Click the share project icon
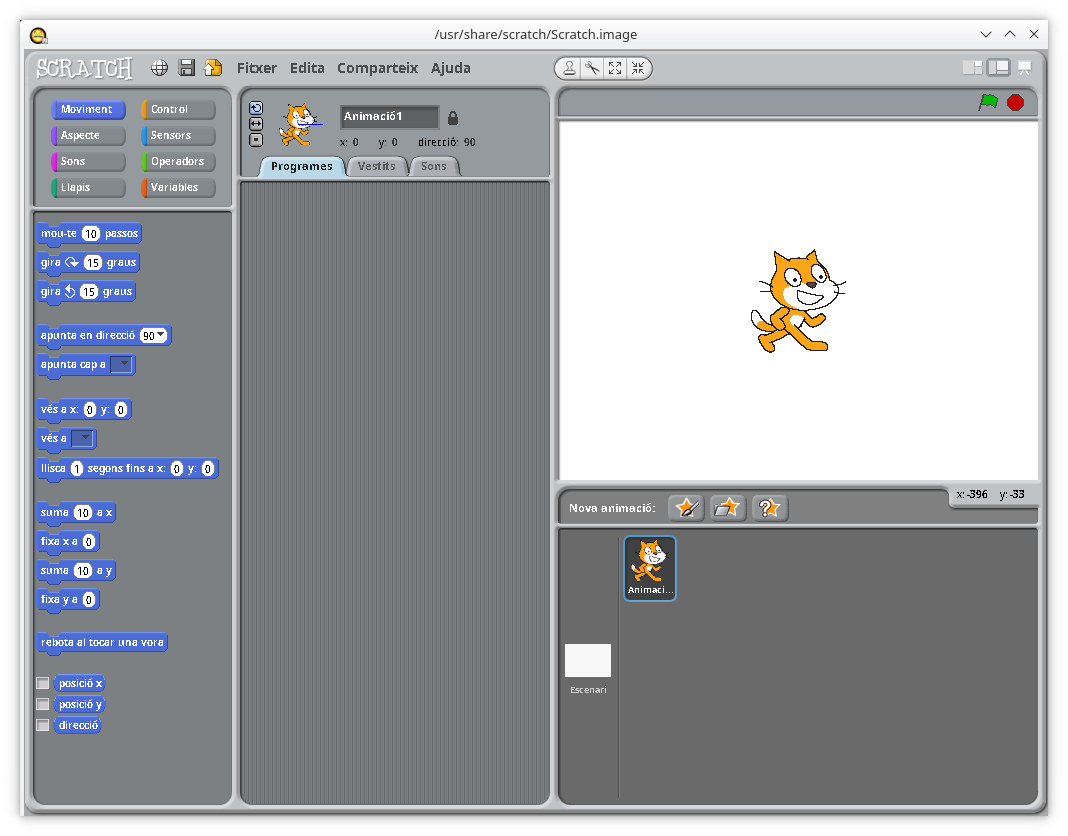Viewport: 1068px width, 836px height. click(213, 67)
